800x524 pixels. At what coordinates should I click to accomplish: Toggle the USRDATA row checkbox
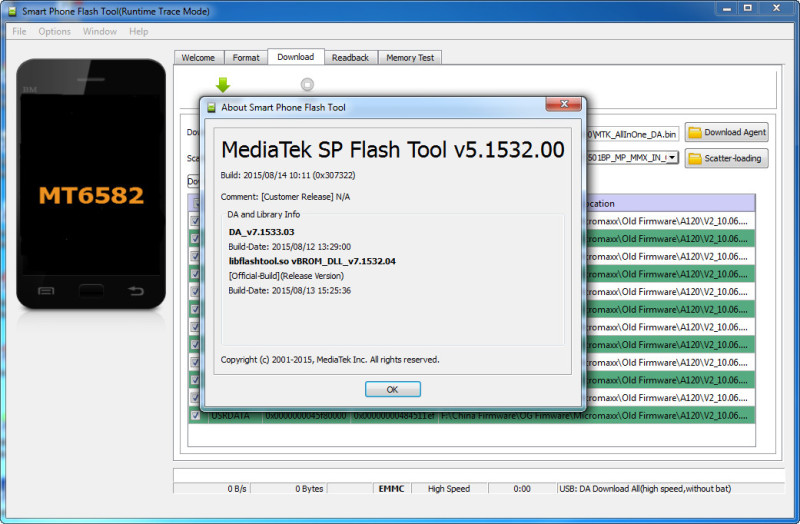[x=195, y=415]
